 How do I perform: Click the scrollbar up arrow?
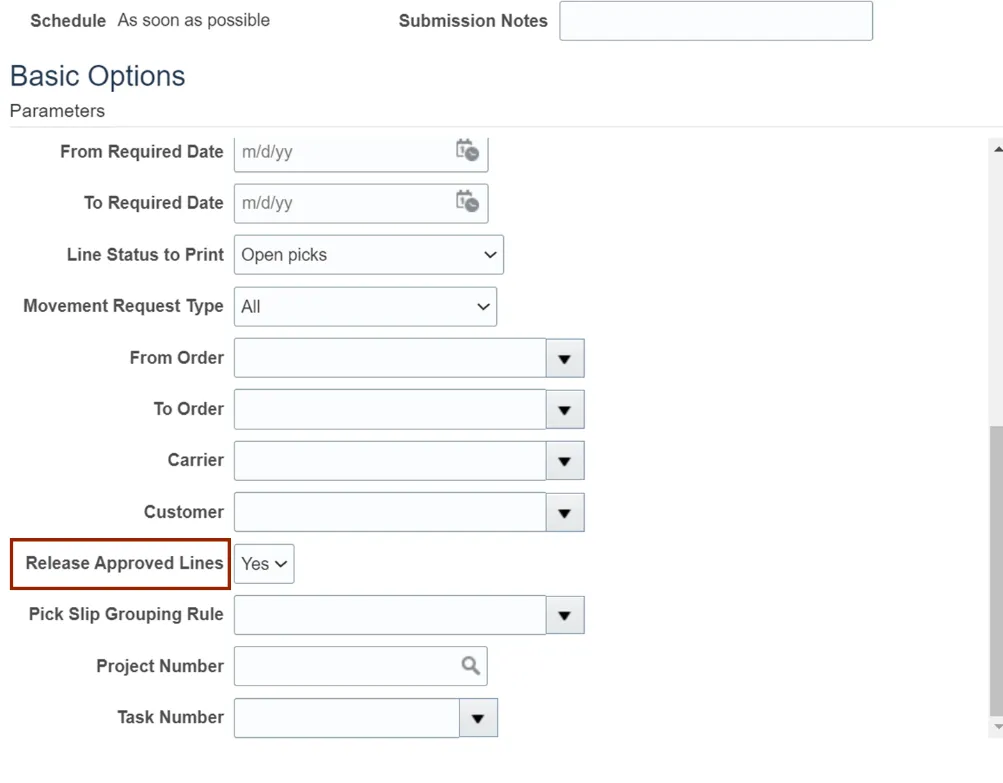(x=997, y=148)
